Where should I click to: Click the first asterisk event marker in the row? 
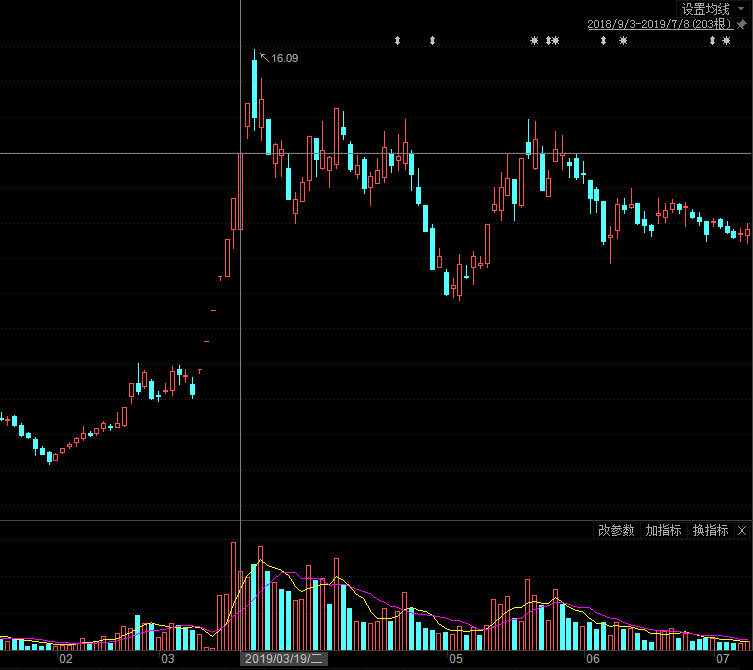pos(534,40)
